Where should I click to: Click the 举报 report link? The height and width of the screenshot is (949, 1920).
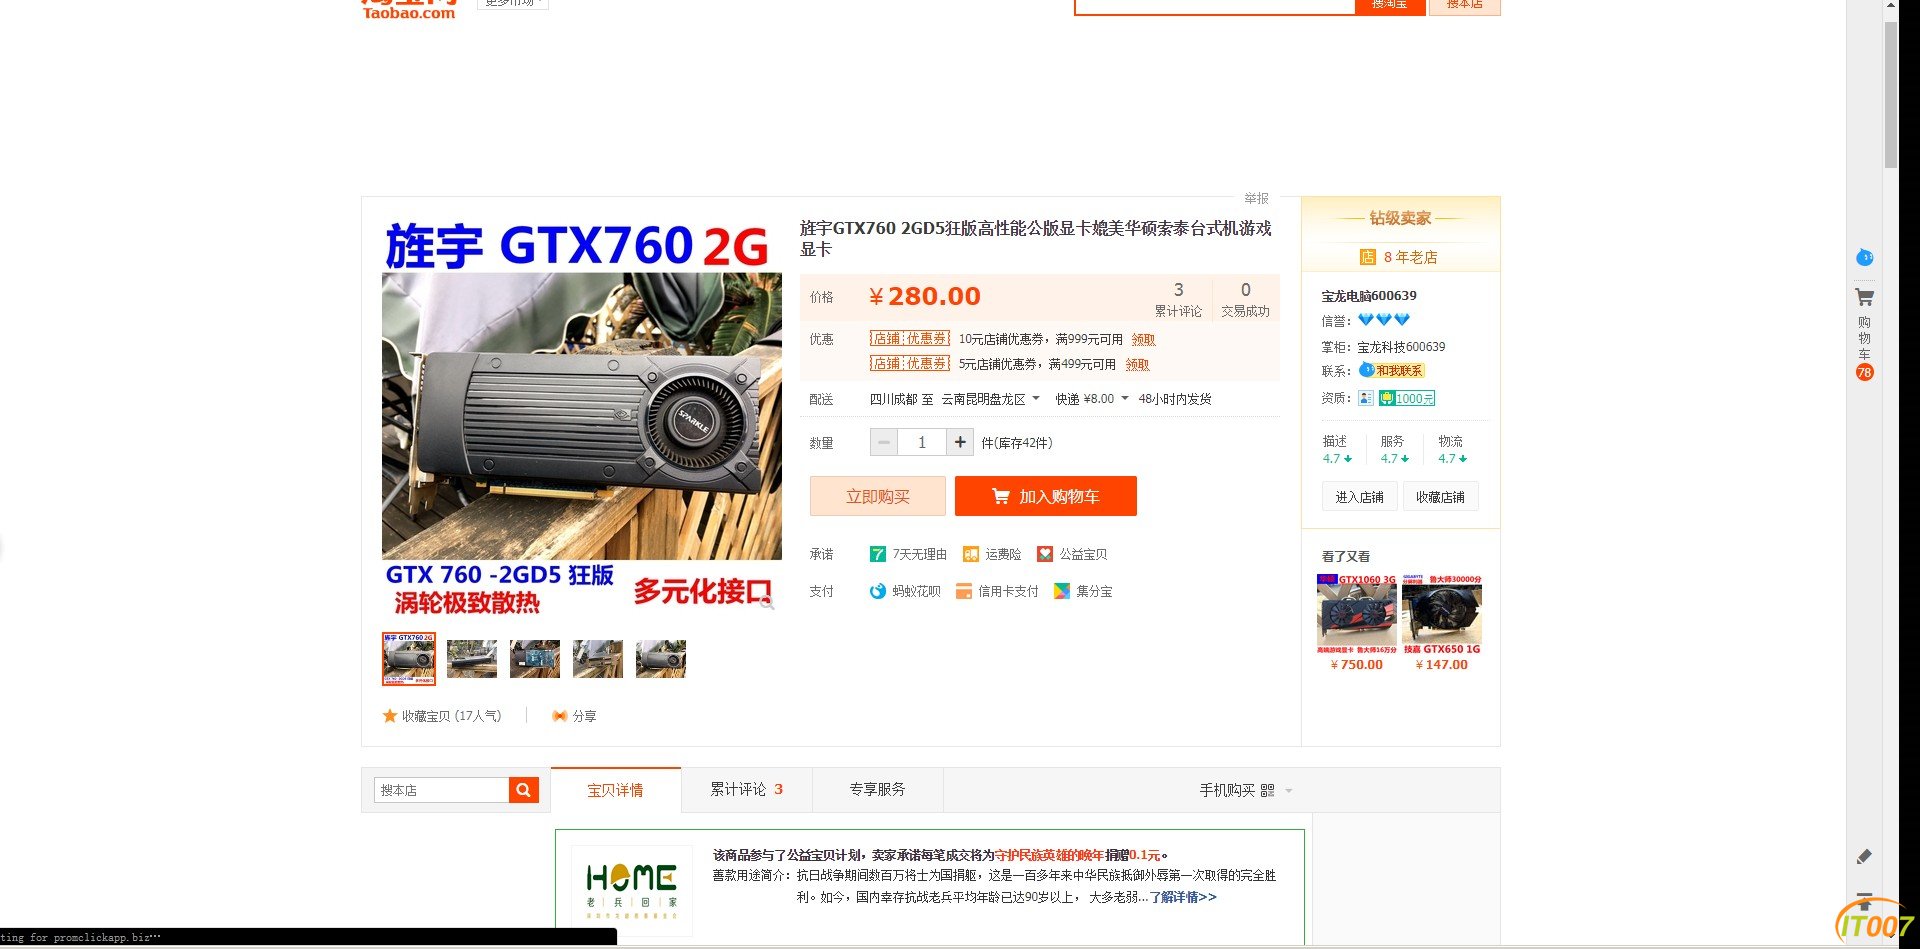coord(1256,198)
